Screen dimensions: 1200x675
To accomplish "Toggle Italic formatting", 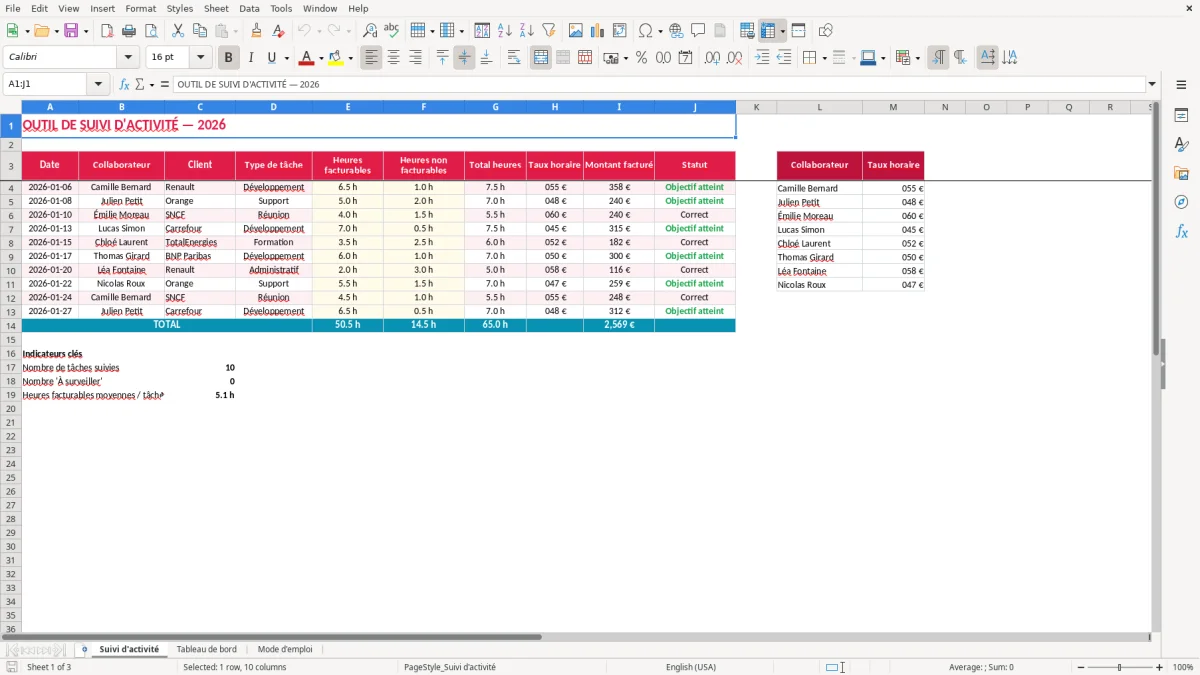I will click(x=251, y=58).
